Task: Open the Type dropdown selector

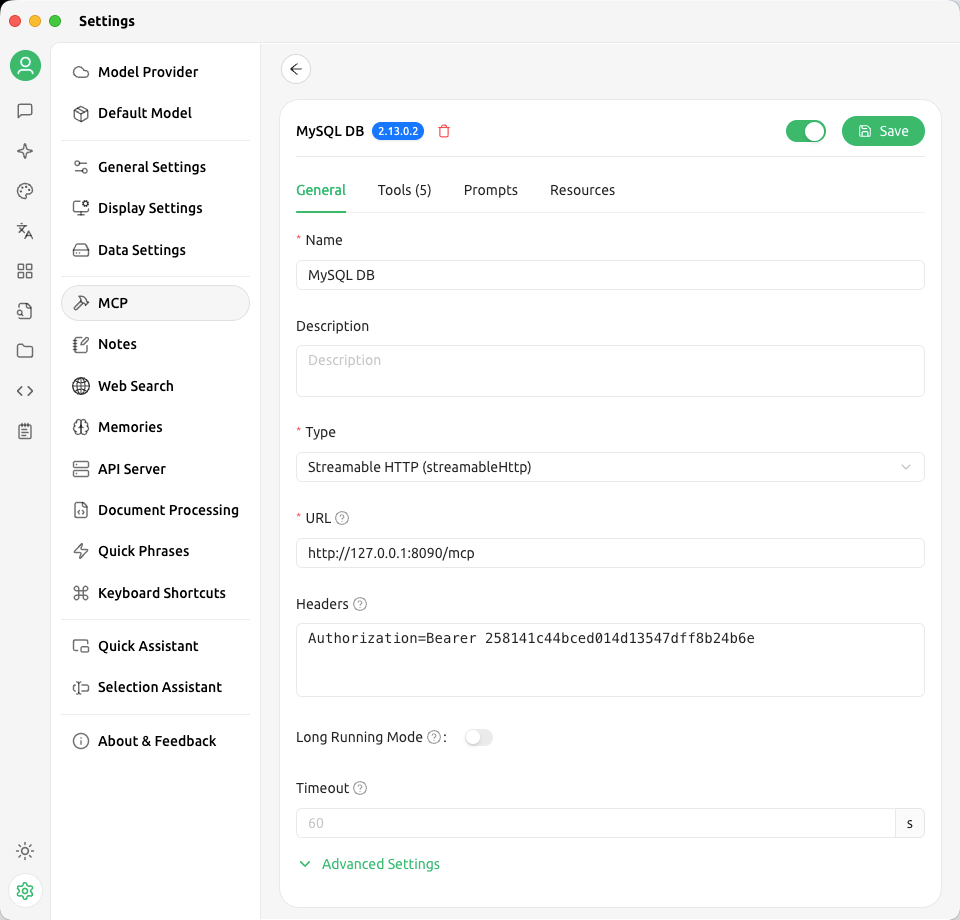Action: 609,467
